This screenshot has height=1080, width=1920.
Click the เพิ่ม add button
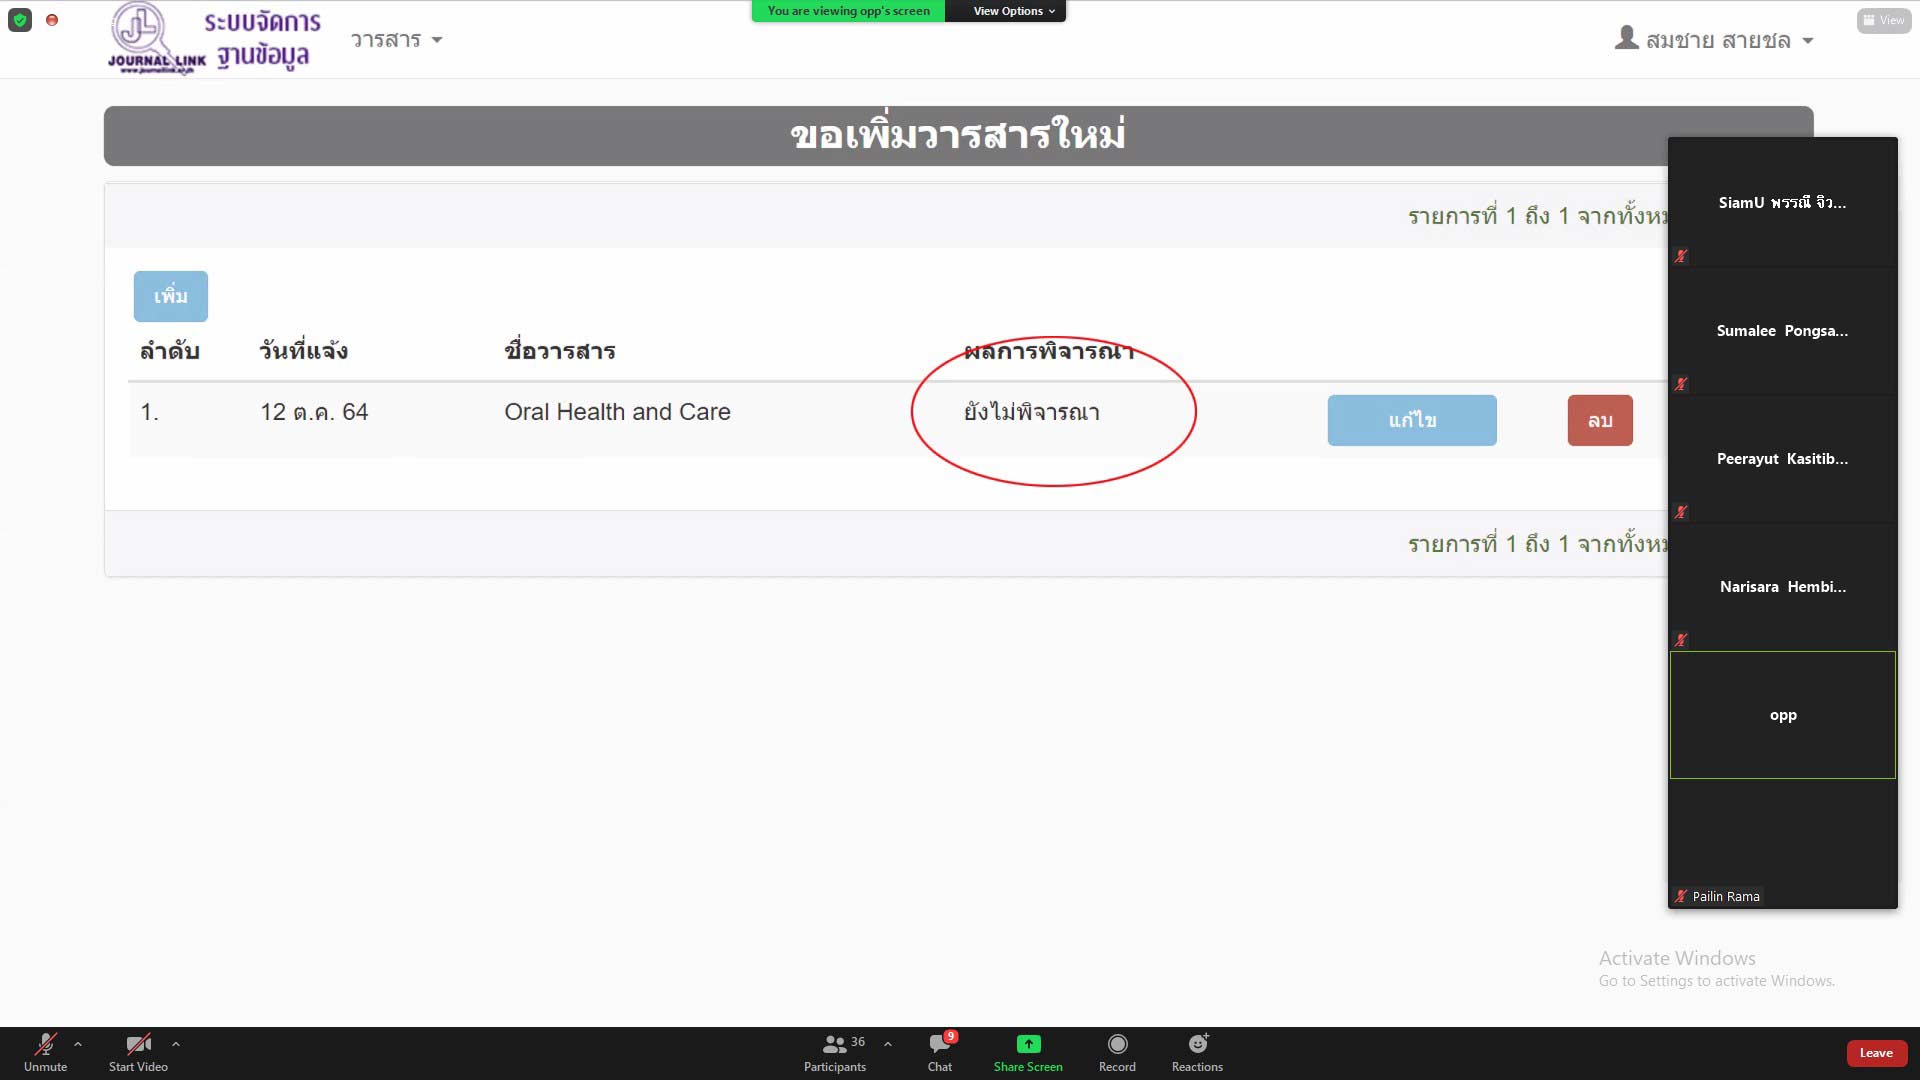(x=171, y=296)
